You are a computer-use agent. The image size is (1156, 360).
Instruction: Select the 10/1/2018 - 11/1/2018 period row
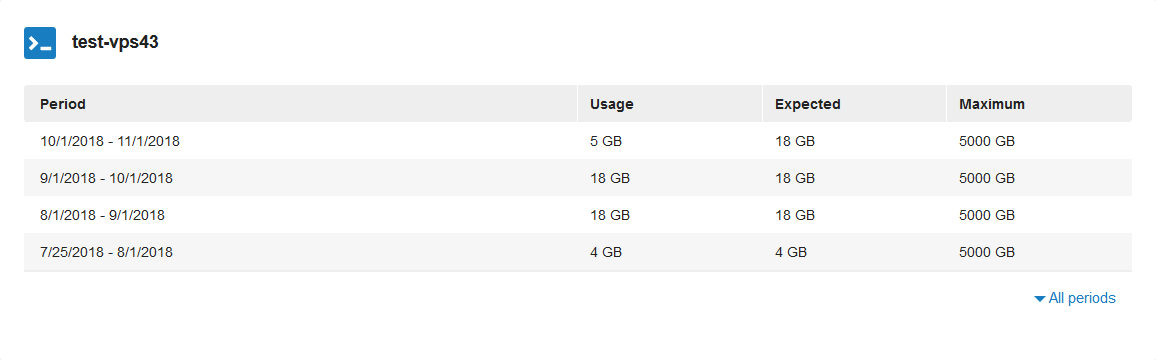pyautogui.click(x=577, y=141)
